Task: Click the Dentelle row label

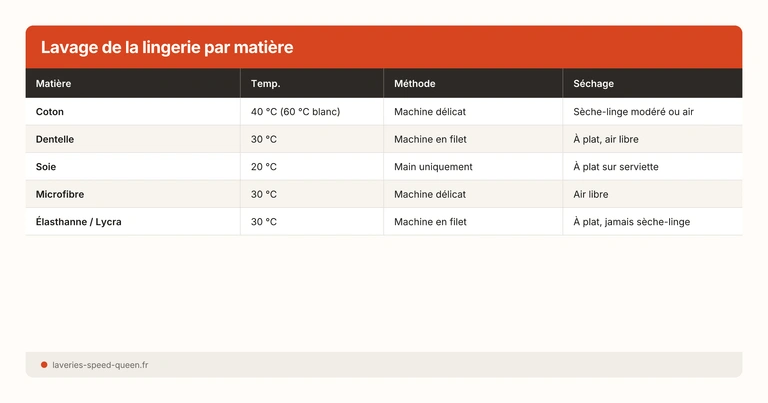Action: (x=55, y=139)
